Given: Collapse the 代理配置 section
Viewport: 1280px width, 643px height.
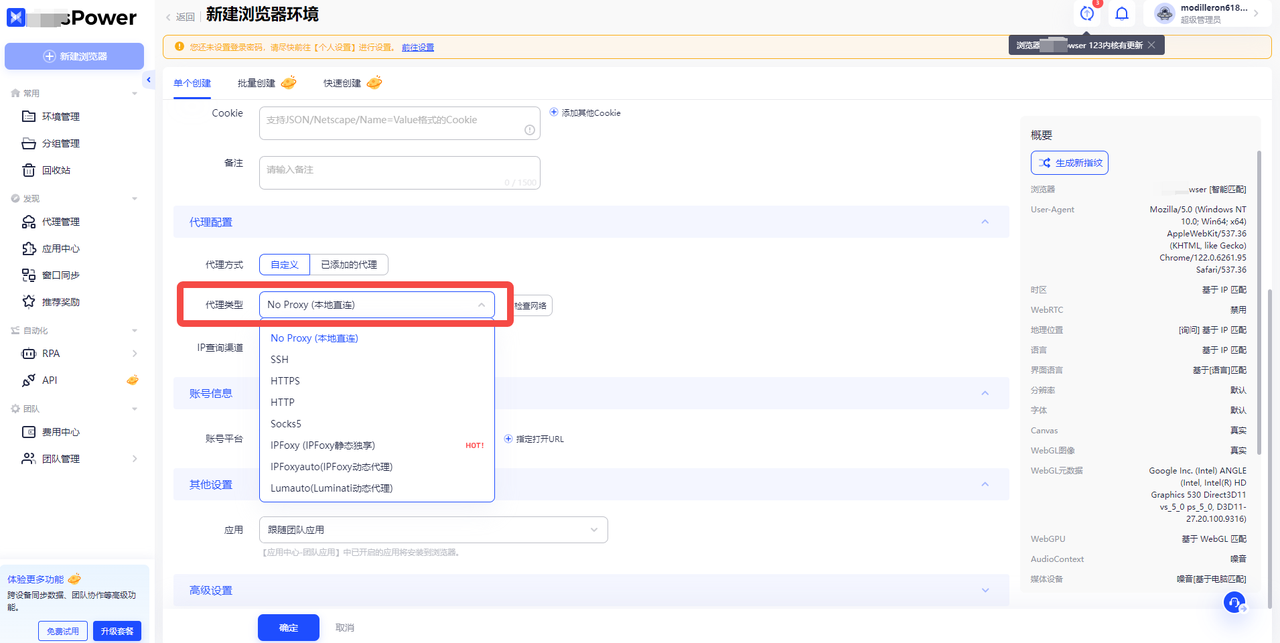Looking at the screenshot, I should pyautogui.click(x=985, y=222).
